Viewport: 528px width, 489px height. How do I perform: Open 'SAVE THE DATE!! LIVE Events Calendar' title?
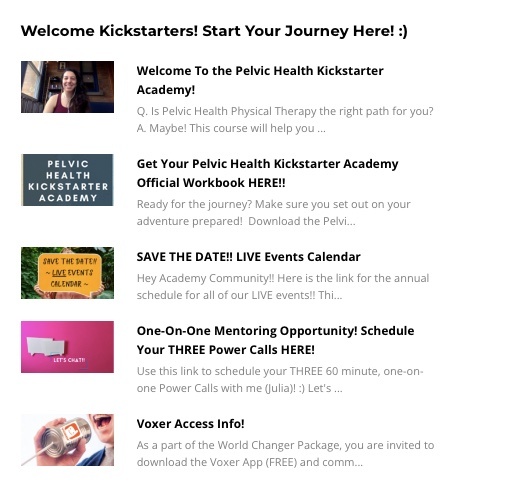click(x=249, y=257)
